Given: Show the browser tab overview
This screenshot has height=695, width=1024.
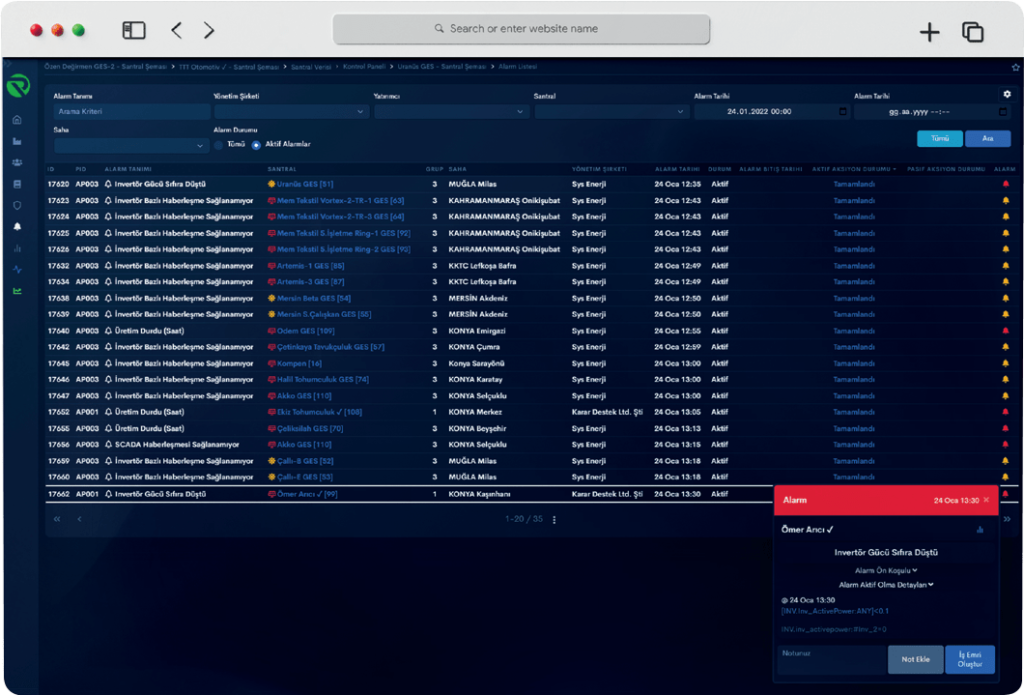Looking at the screenshot, I should tap(972, 31).
